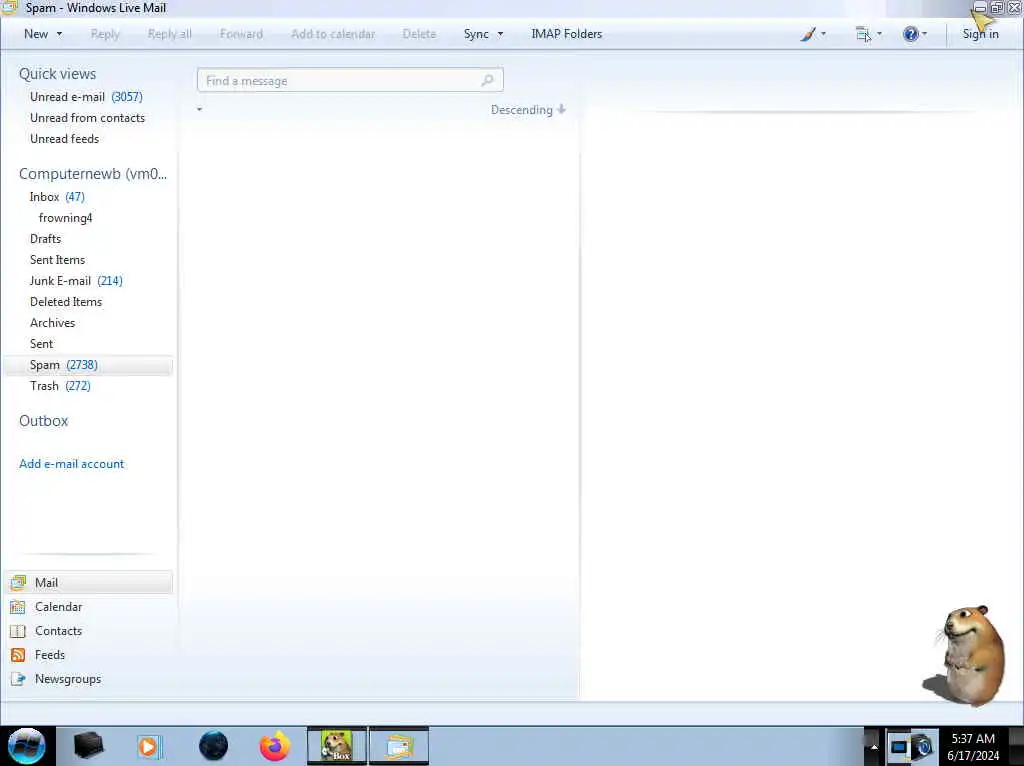Select the Archives folder
The height and width of the screenshot is (766, 1024).
coord(52,323)
